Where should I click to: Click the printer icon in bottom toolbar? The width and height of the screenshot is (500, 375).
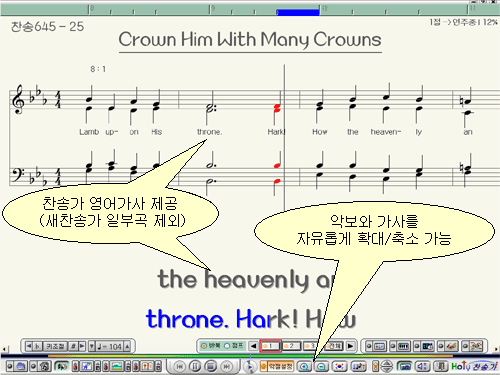click(x=21, y=366)
